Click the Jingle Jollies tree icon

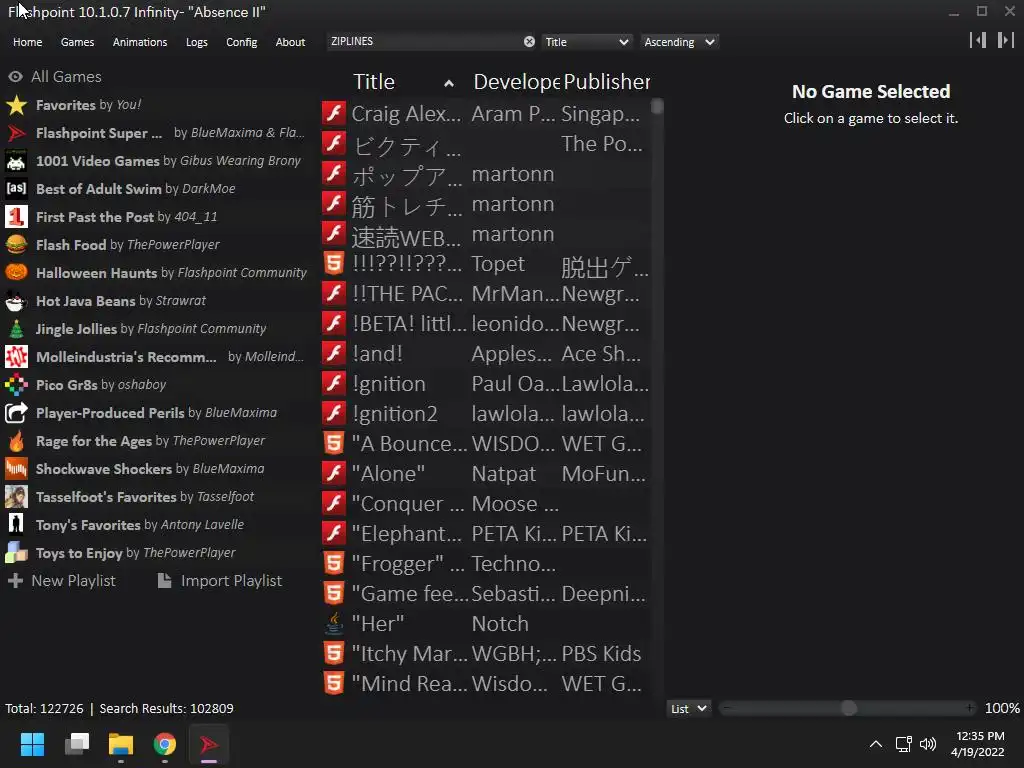click(16, 329)
